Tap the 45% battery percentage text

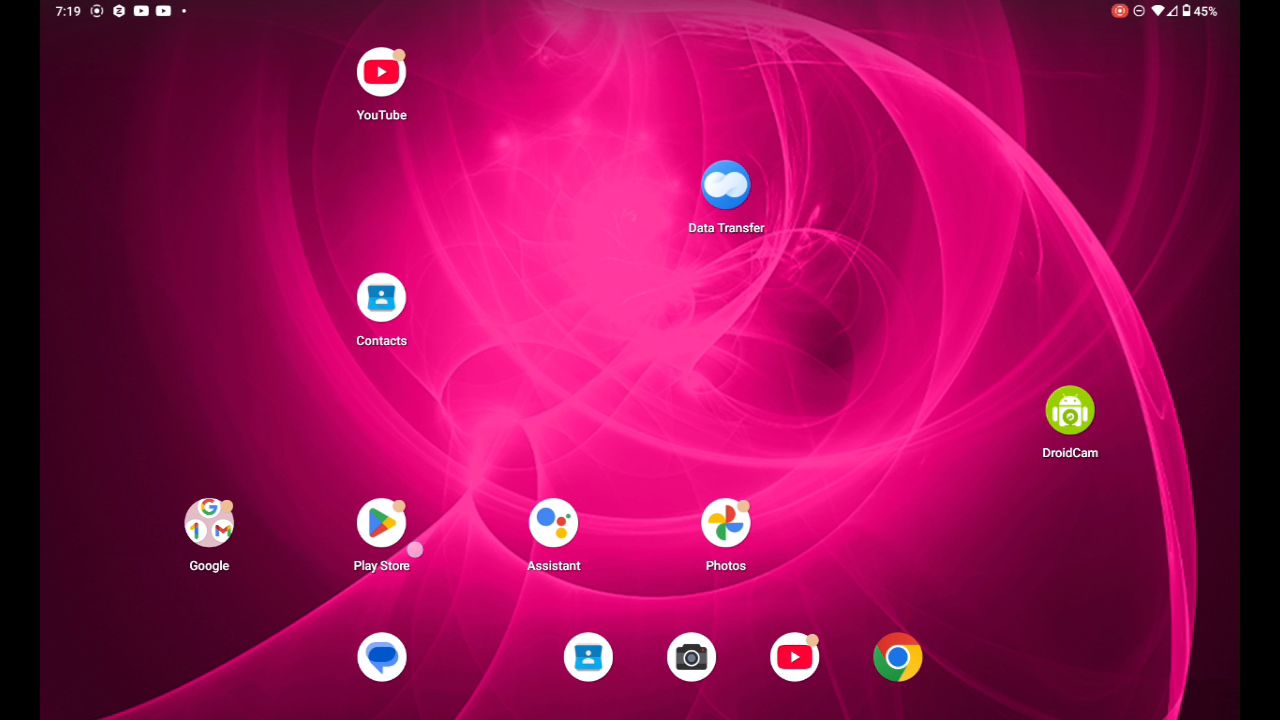[1205, 11]
